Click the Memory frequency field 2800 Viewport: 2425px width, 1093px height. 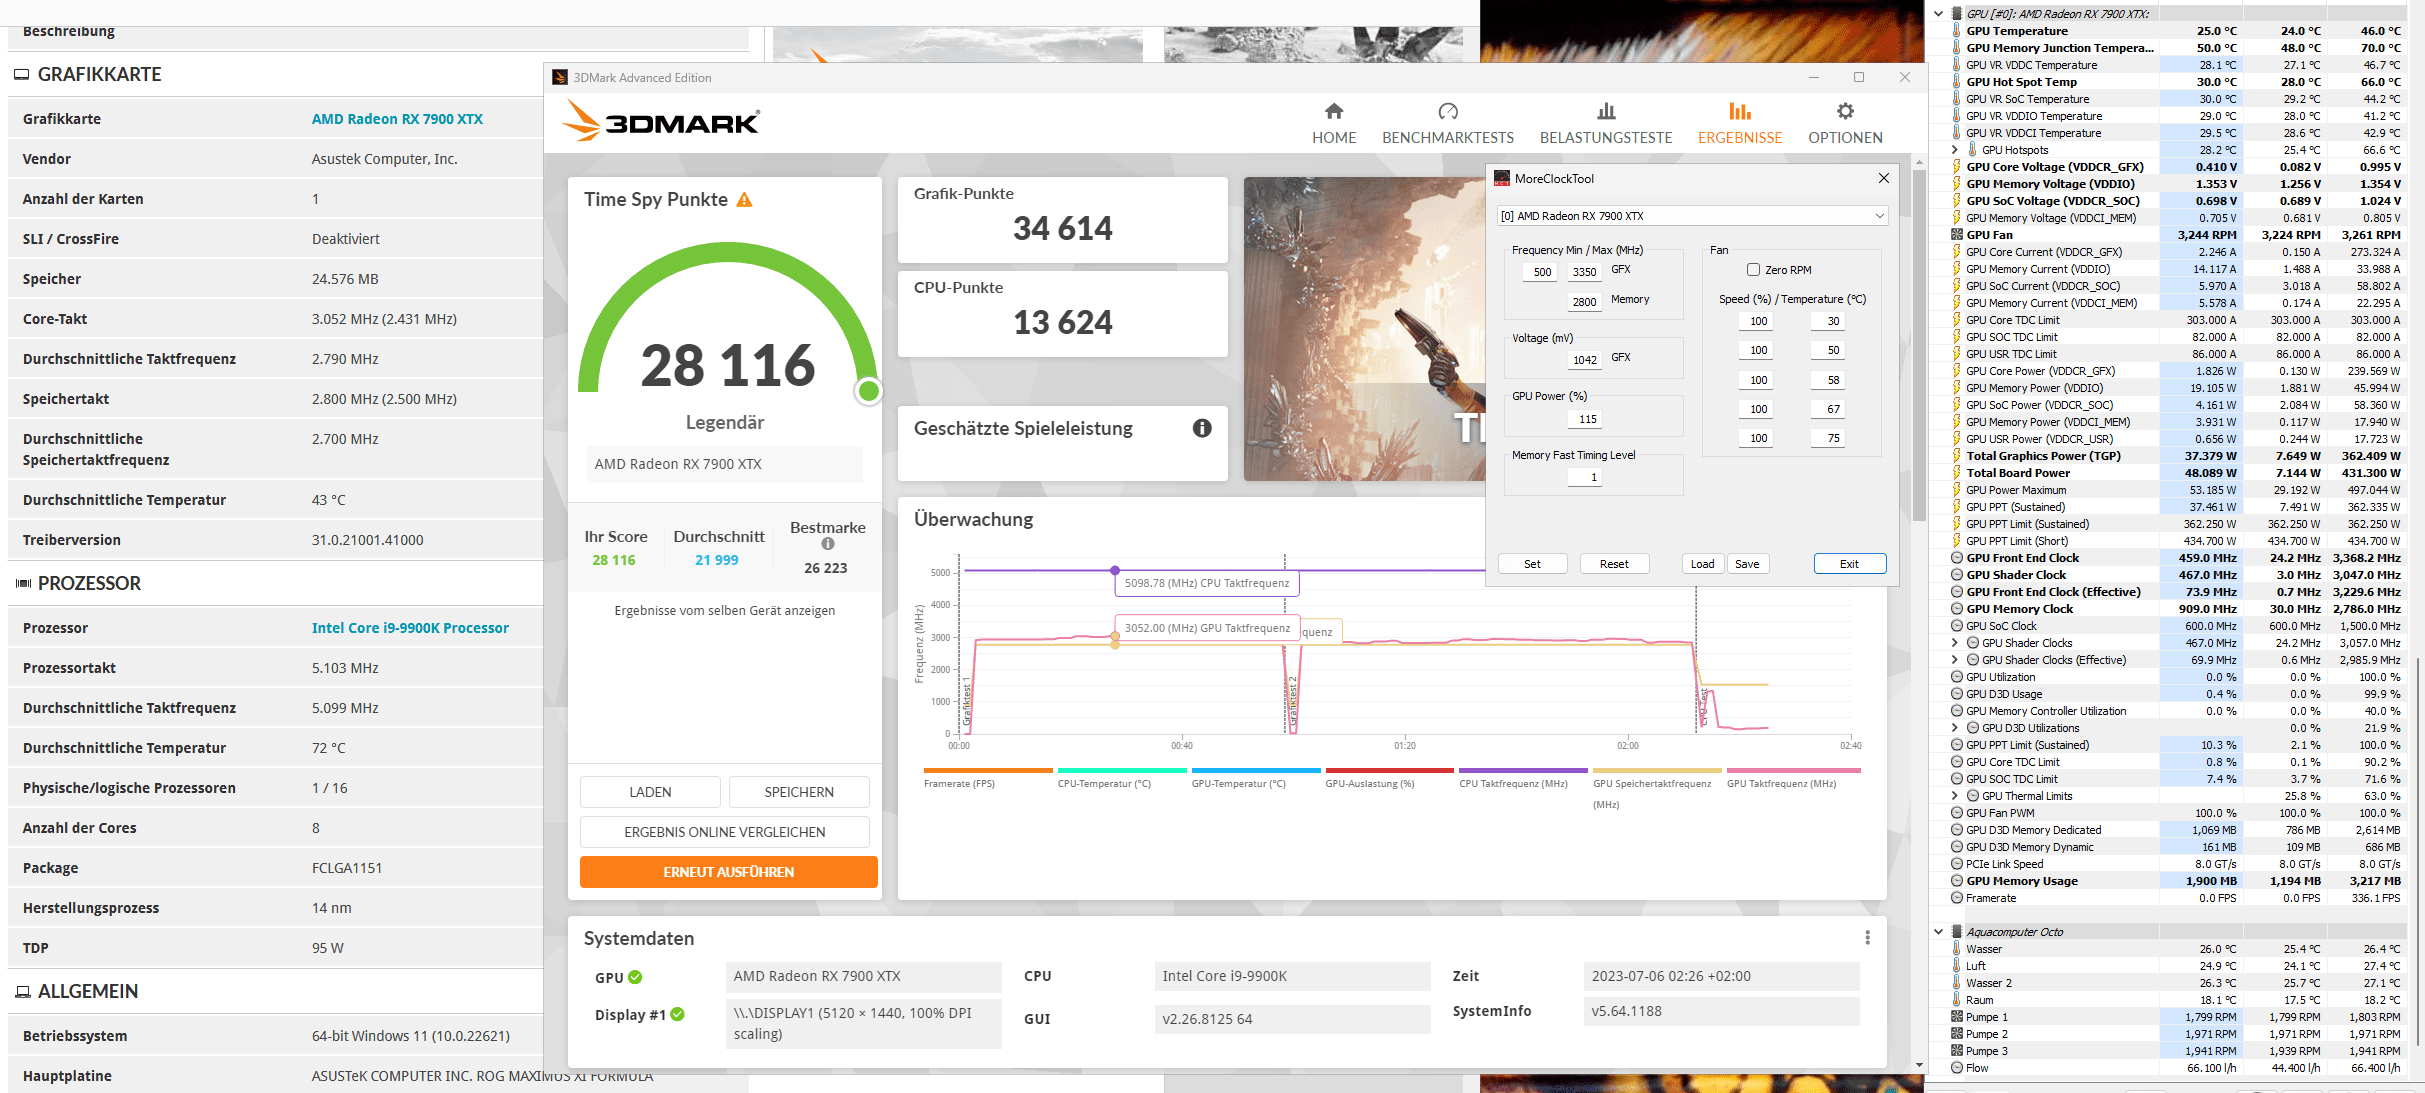(1584, 302)
